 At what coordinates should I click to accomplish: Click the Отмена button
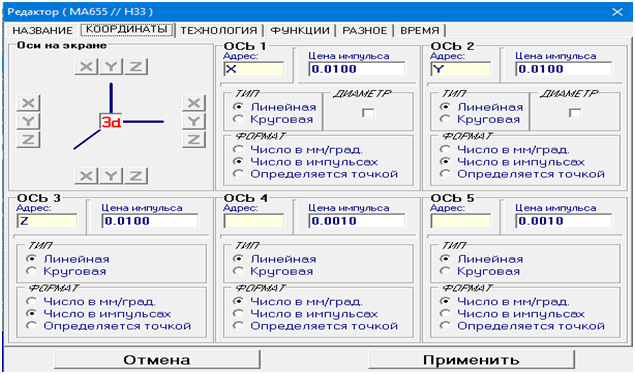click(157, 360)
